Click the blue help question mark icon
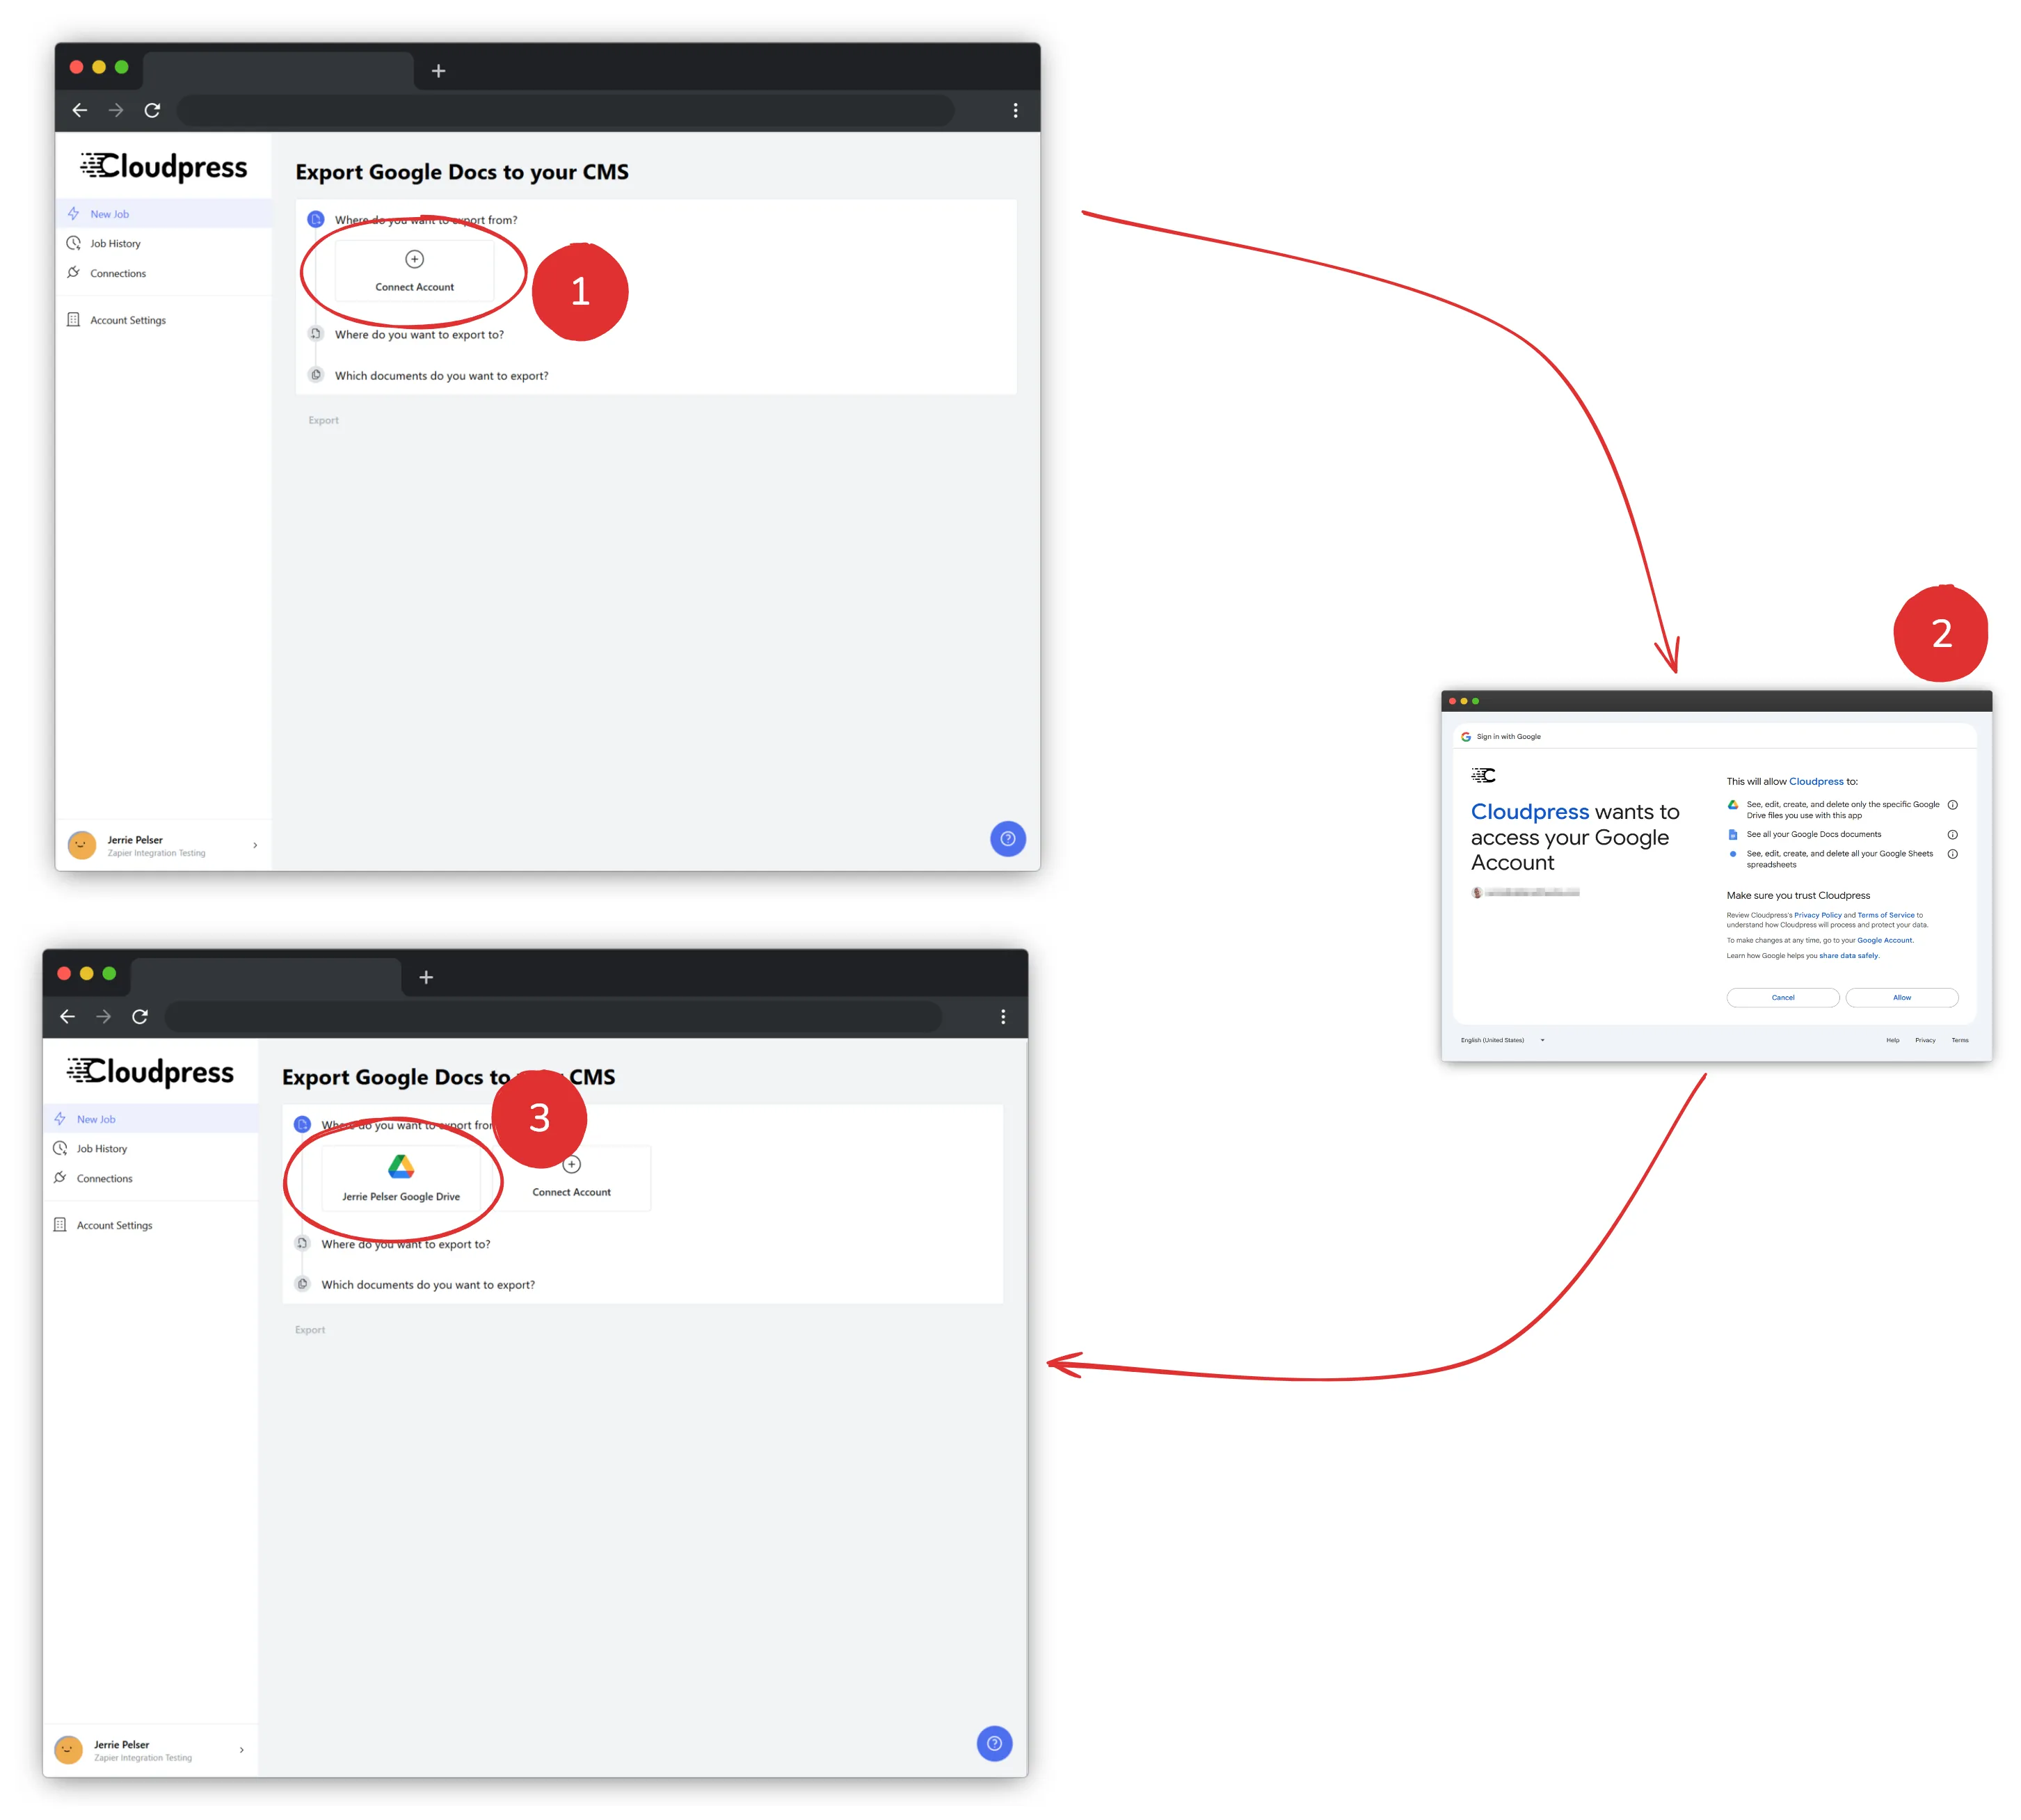The height and width of the screenshot is (1820, 2021). click(1008, 839)
